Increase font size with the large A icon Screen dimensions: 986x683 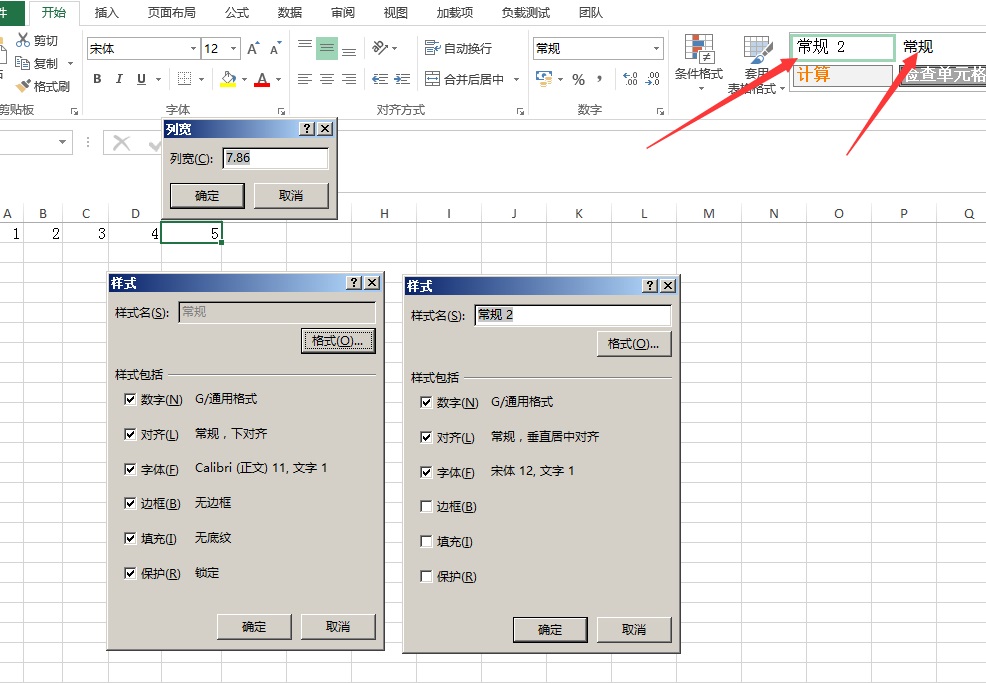coord(253,49)
